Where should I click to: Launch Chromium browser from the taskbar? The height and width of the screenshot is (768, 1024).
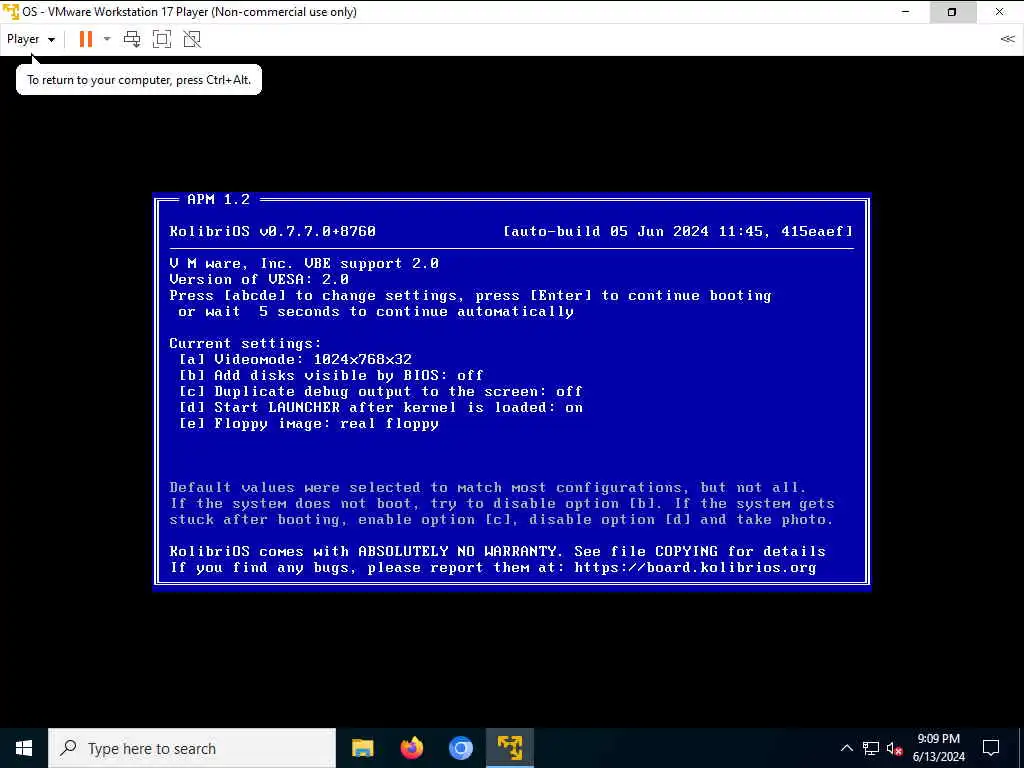(460, 748)
